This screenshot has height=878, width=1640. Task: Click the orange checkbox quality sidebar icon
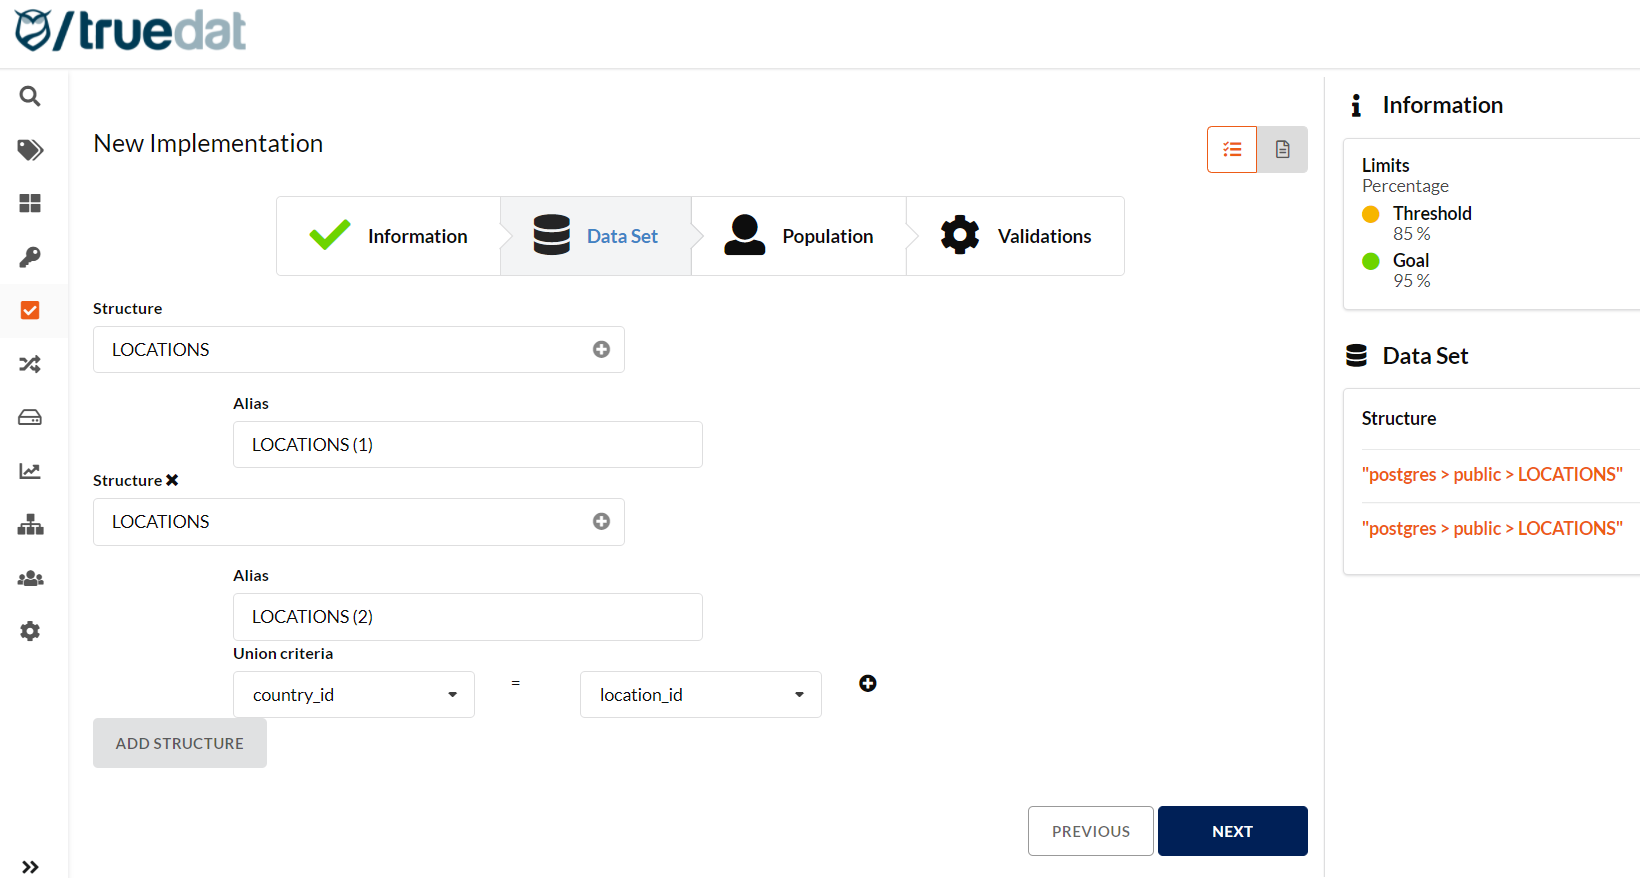click(x=30, y=310)
